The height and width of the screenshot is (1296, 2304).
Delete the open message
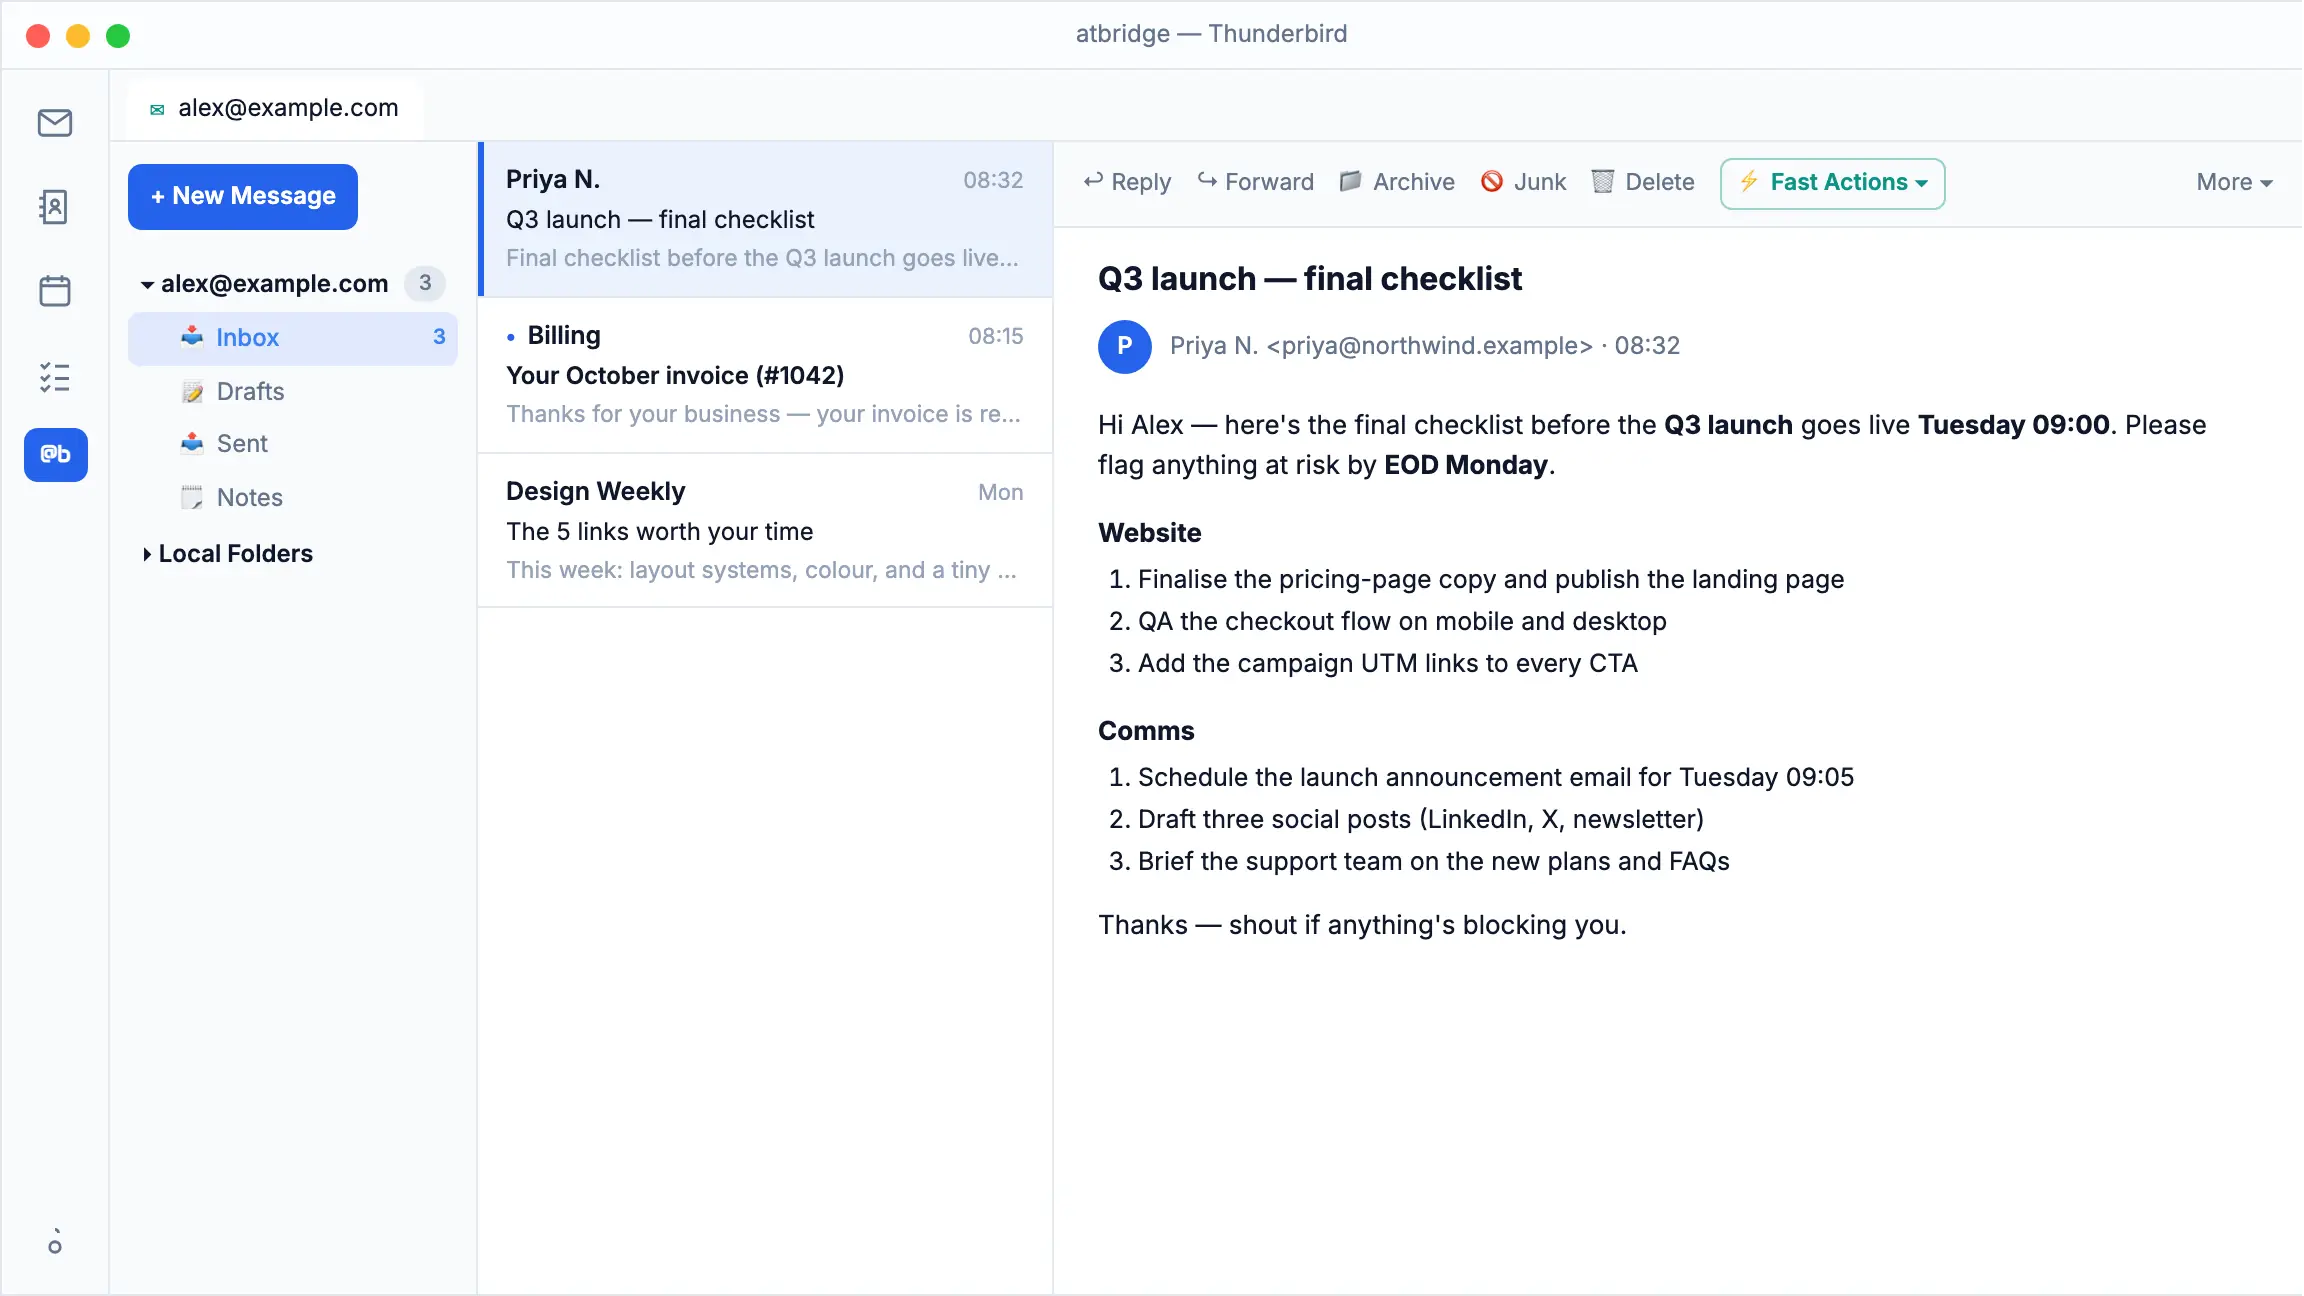tap(1643, 182)
